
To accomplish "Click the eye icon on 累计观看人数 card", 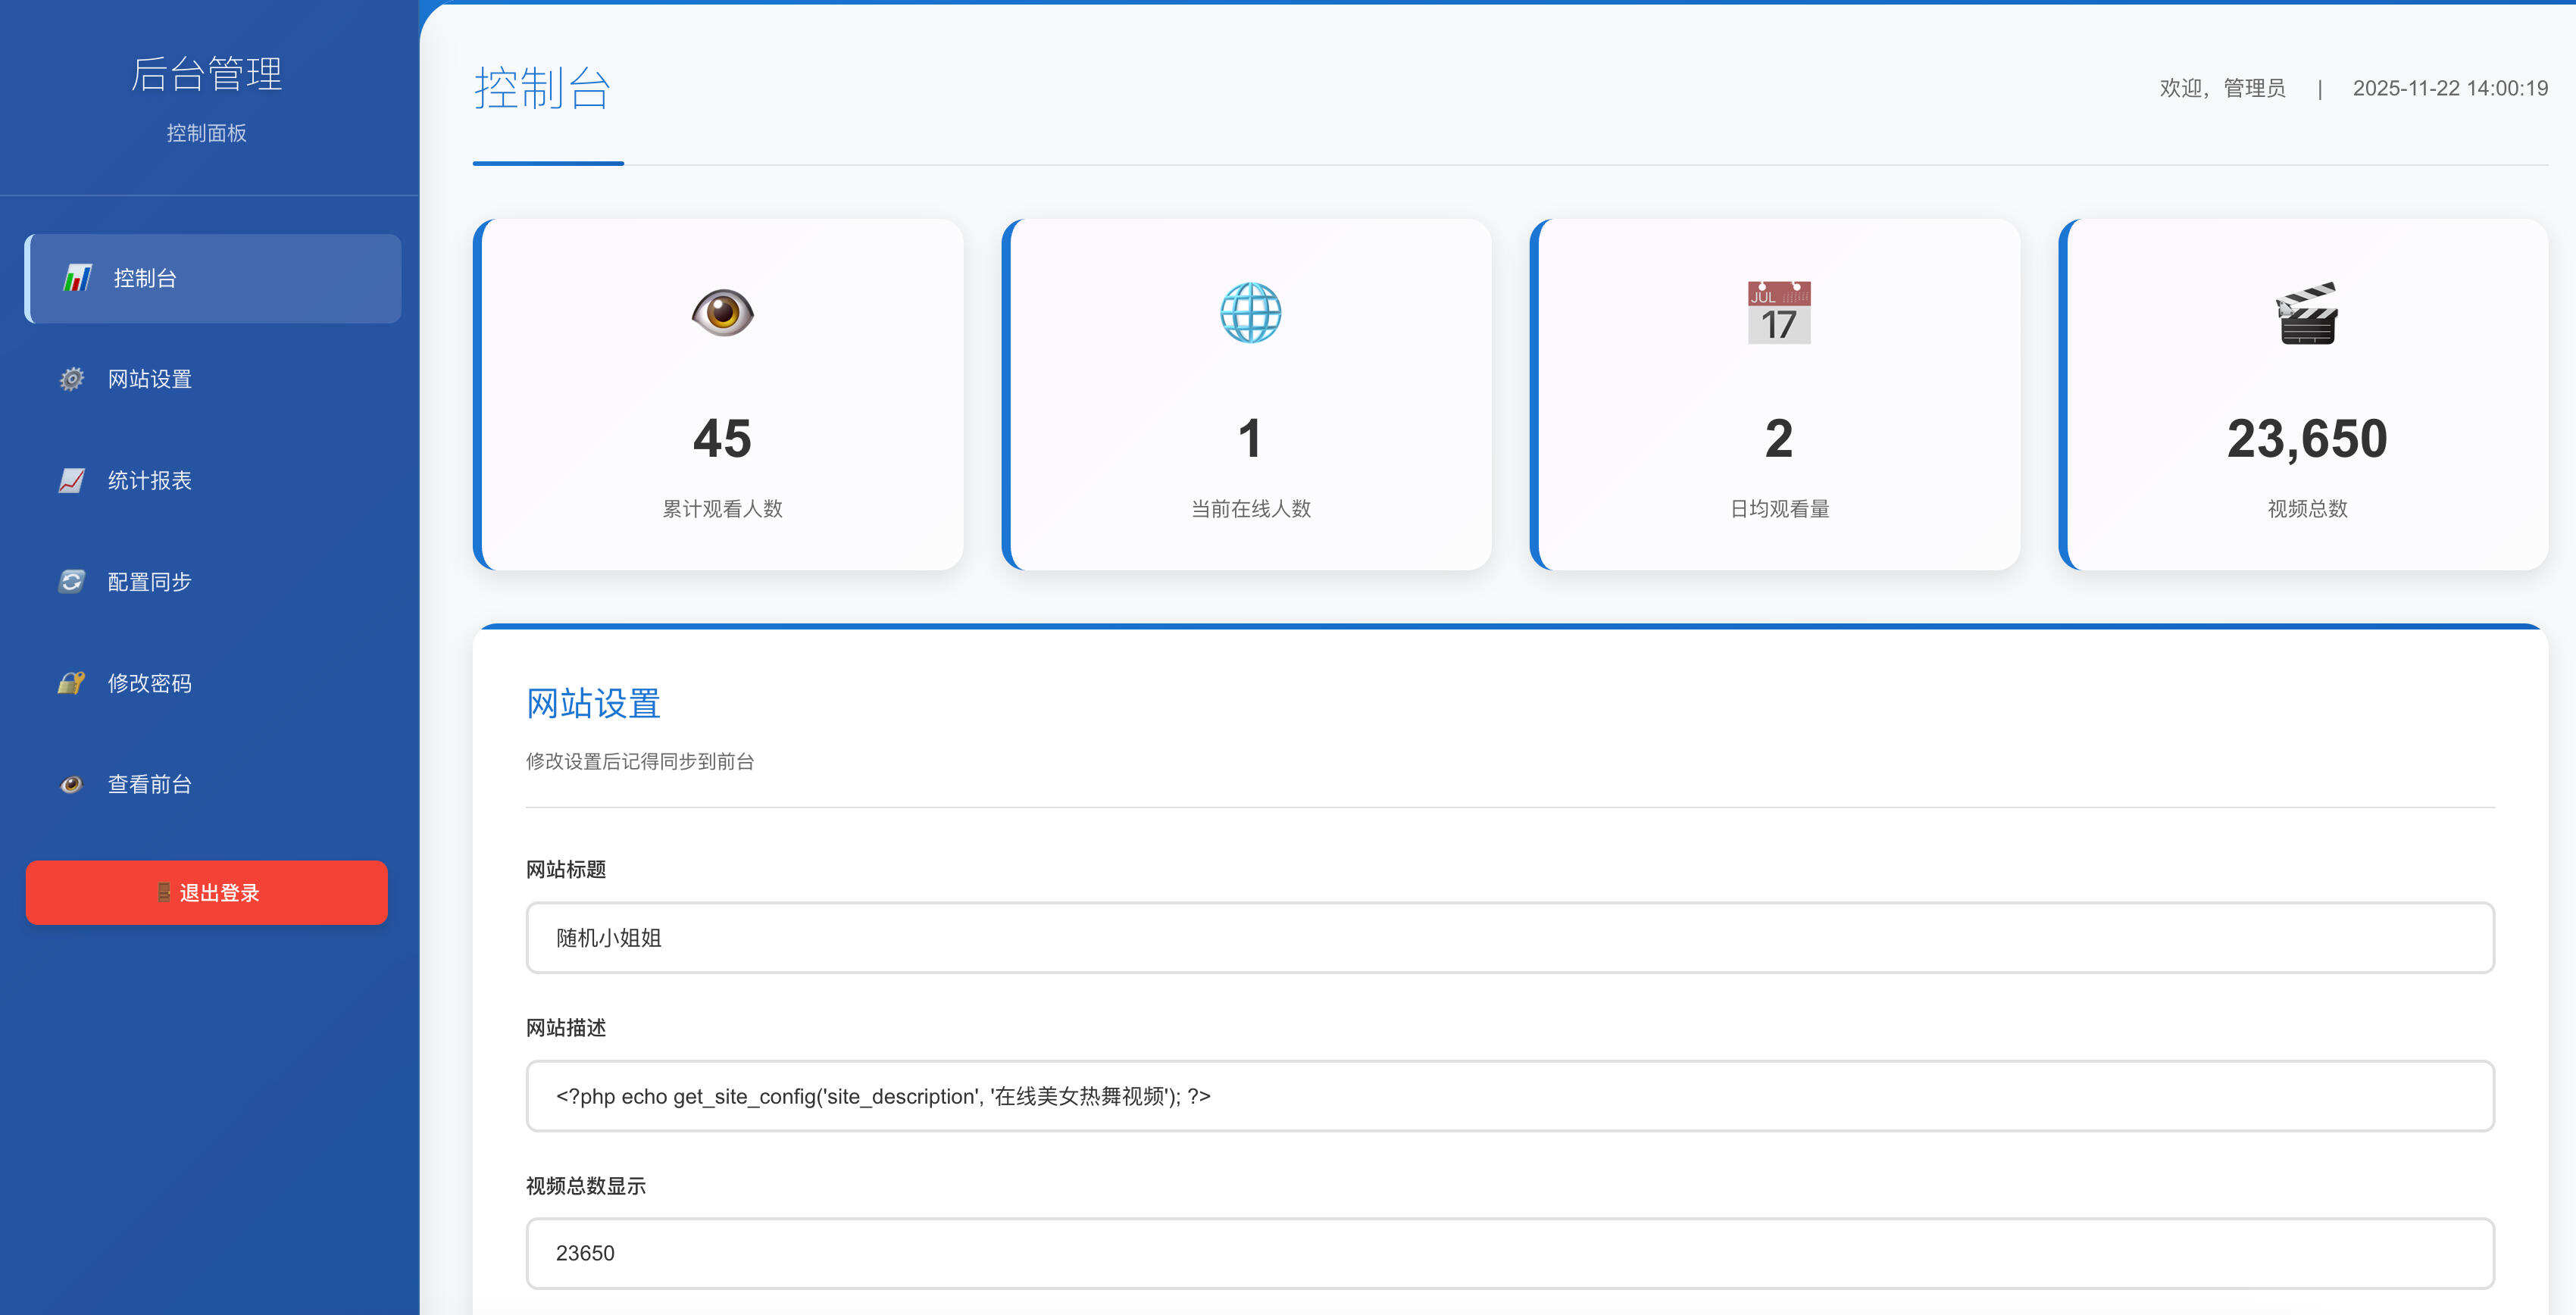I will (x=722, y=313).
